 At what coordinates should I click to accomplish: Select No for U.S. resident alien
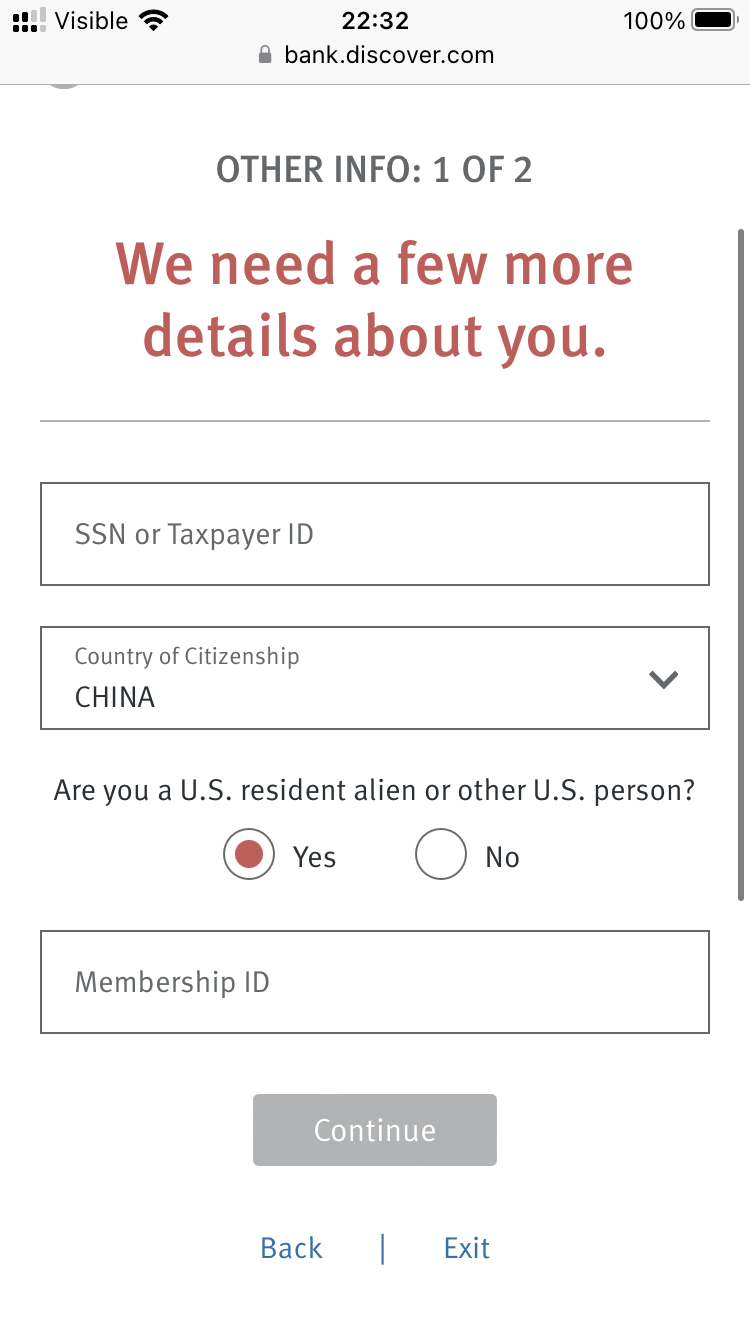coord(440,855)
